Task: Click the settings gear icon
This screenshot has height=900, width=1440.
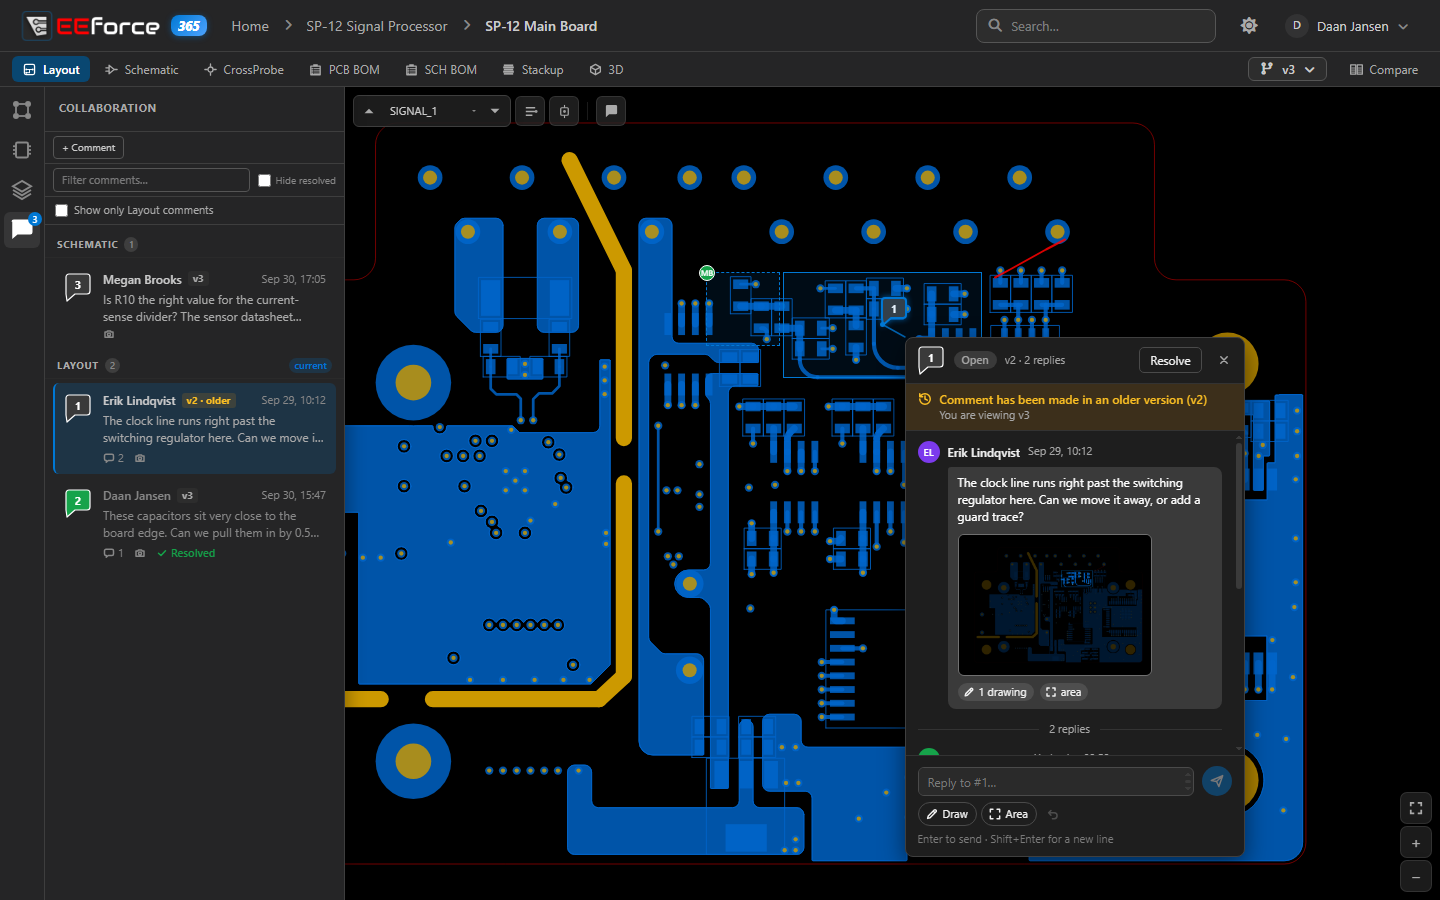Action: [x=1249, y=26]
